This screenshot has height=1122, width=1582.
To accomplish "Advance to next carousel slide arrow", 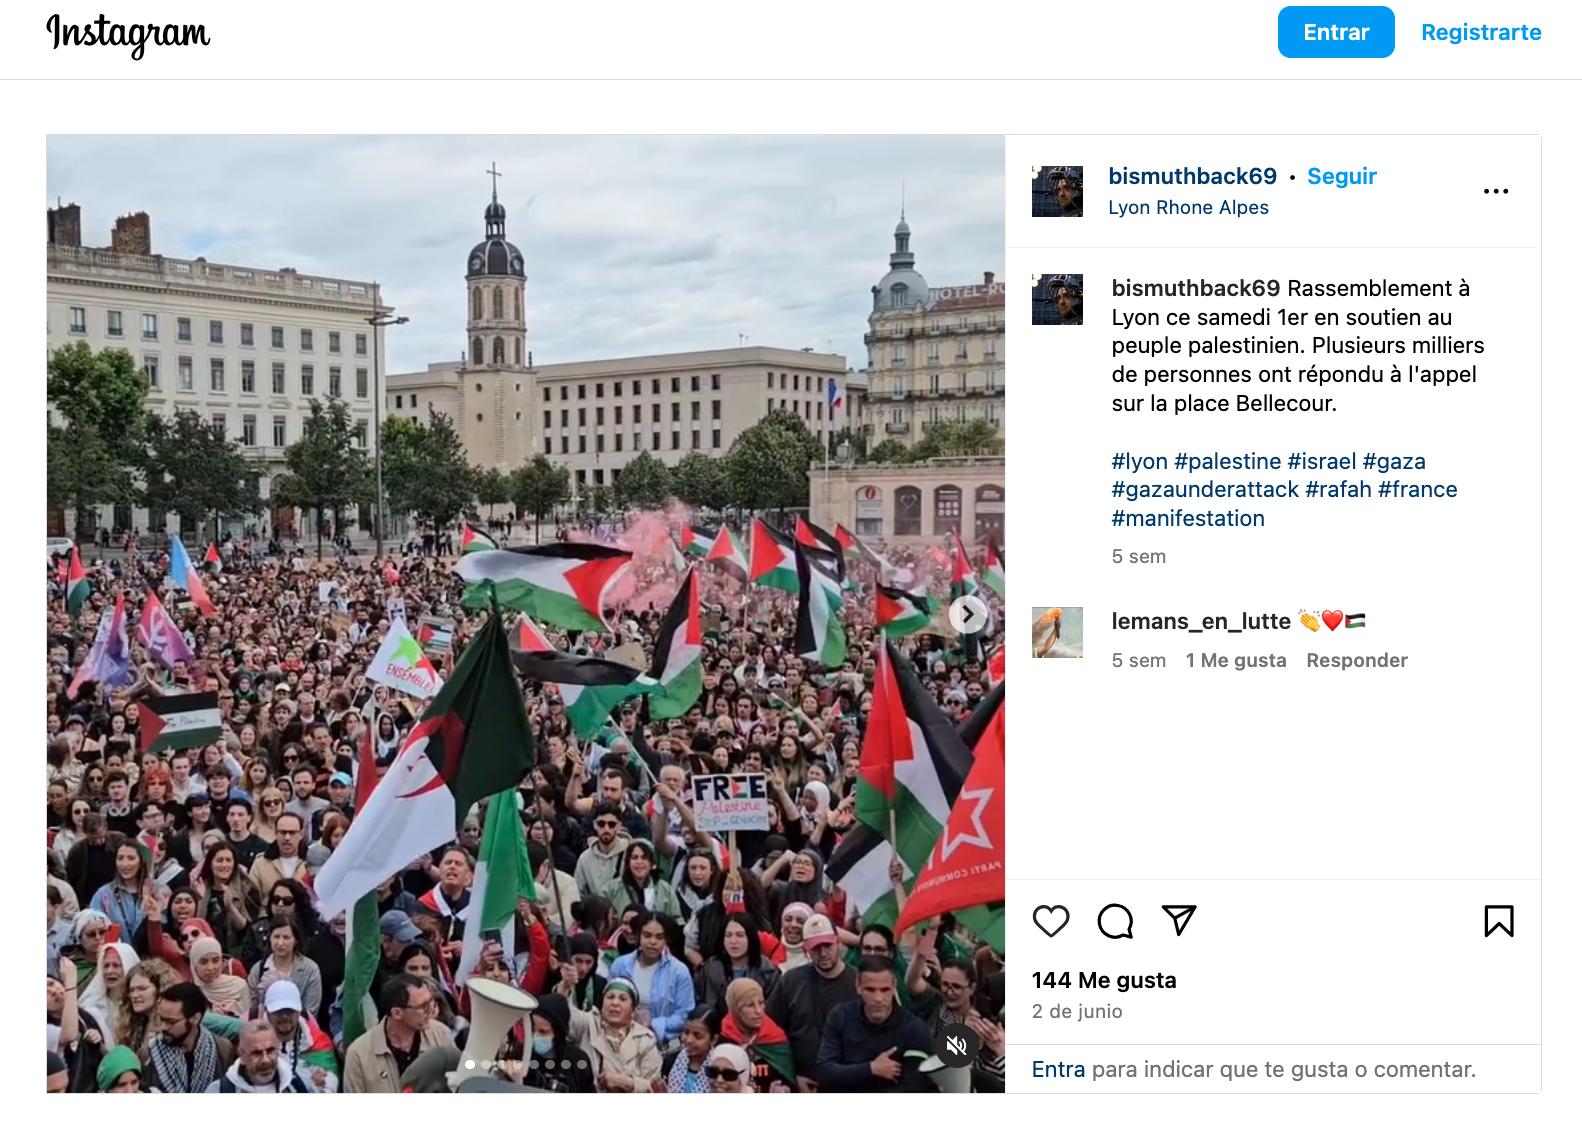I will click(967, 614).
